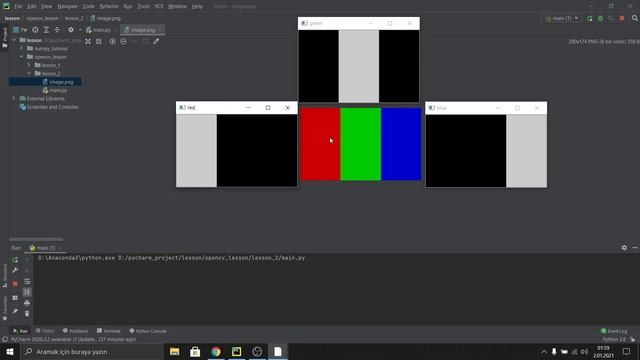Open the Edit menu
640x360 pixels.
pyautogui.click(x=31, y=7)
